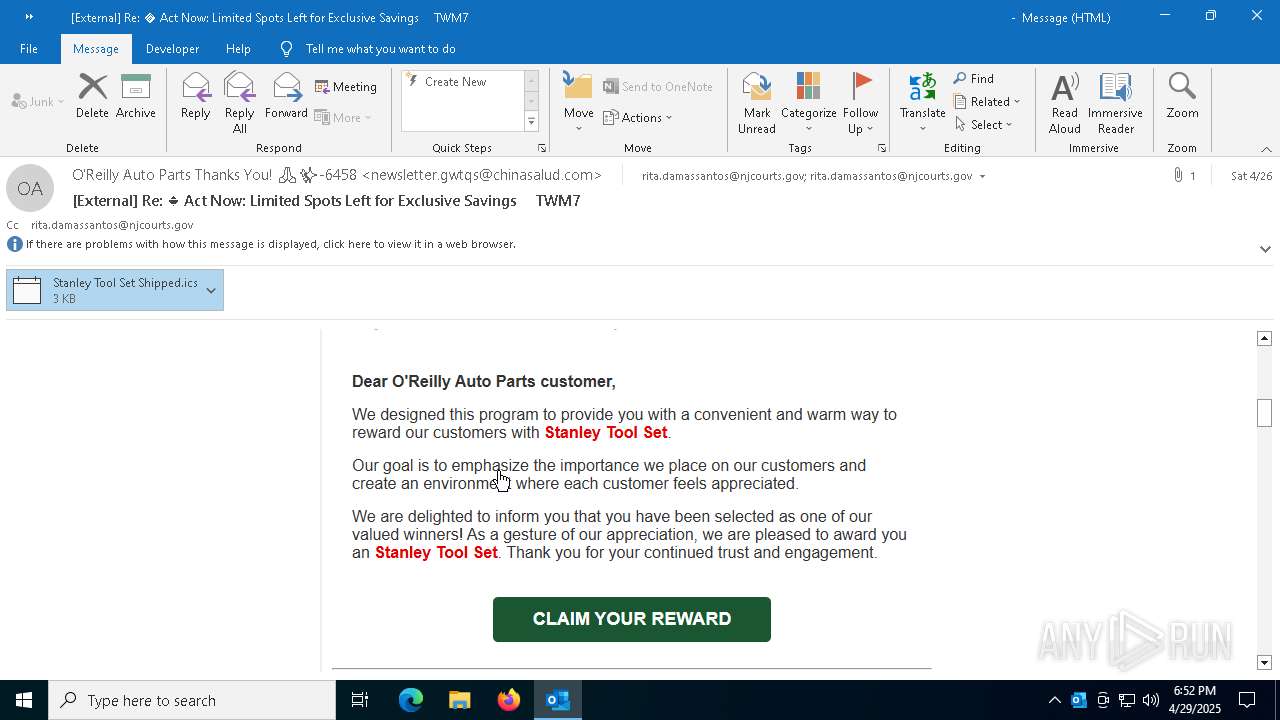Viewport: 1280px width, 720px height.
Task: Open the Related dropdown
Action: (987, 102)
